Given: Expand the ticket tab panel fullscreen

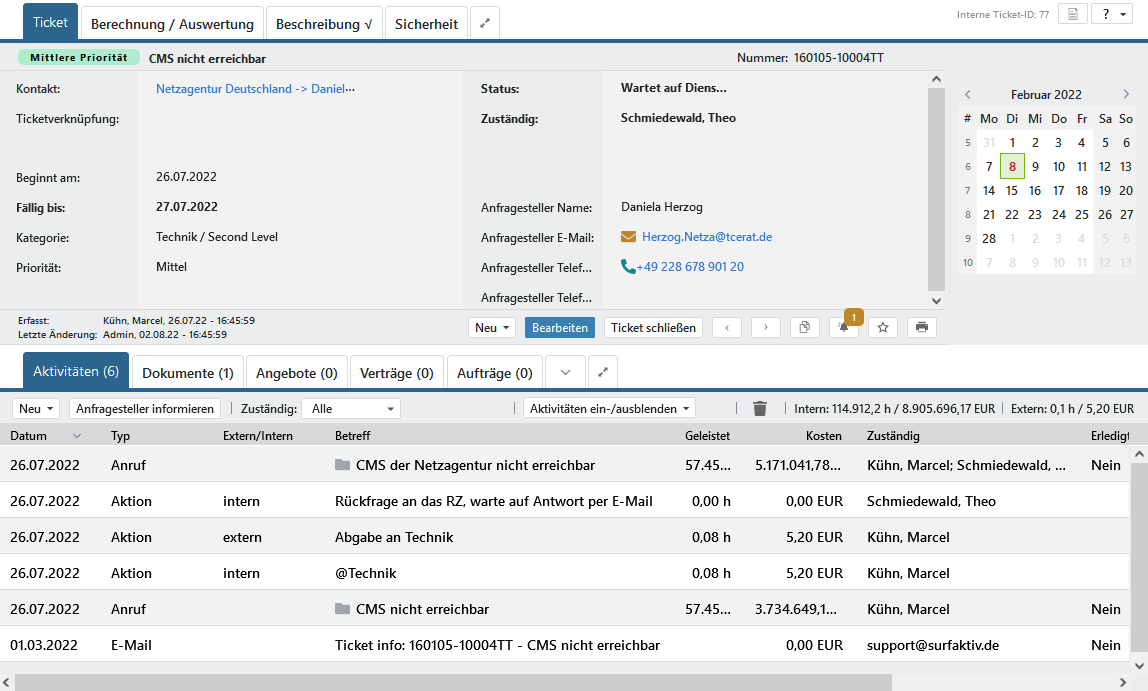Looking at the screenshot, I should pos(485,23).
